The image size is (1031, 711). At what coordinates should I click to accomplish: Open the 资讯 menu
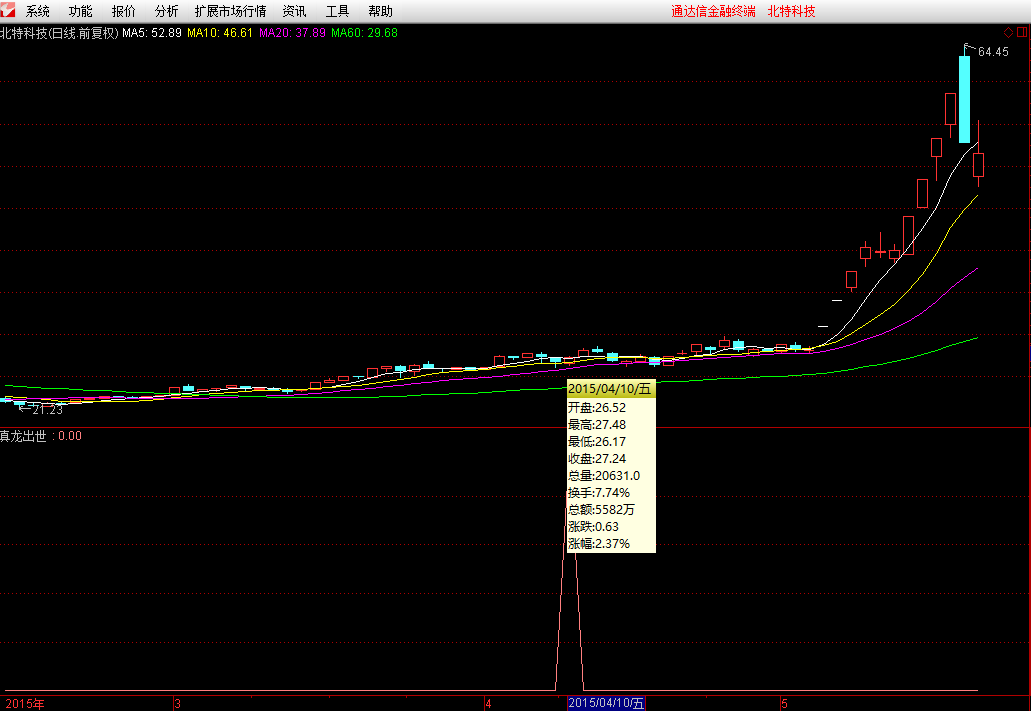click(x=294, y=11)
